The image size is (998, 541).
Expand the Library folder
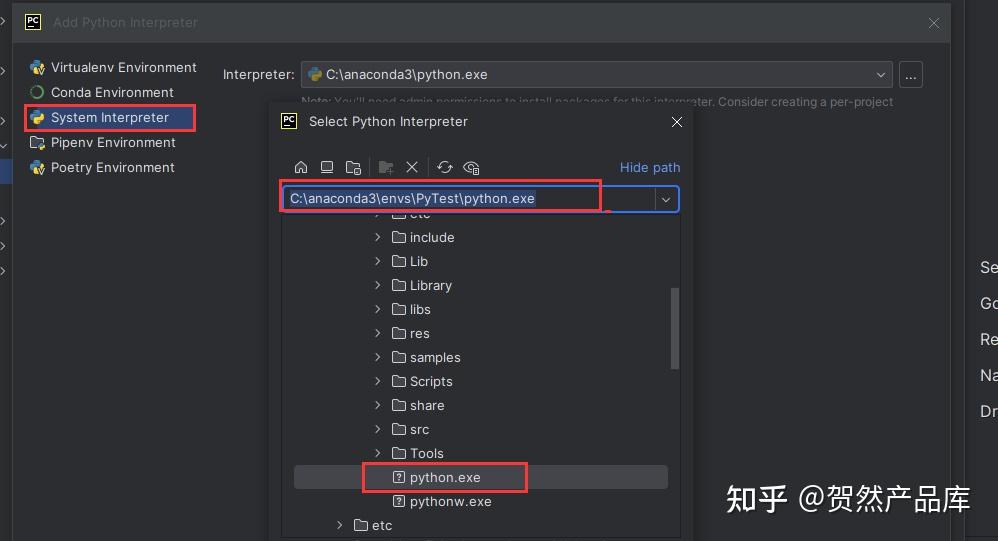377,285
